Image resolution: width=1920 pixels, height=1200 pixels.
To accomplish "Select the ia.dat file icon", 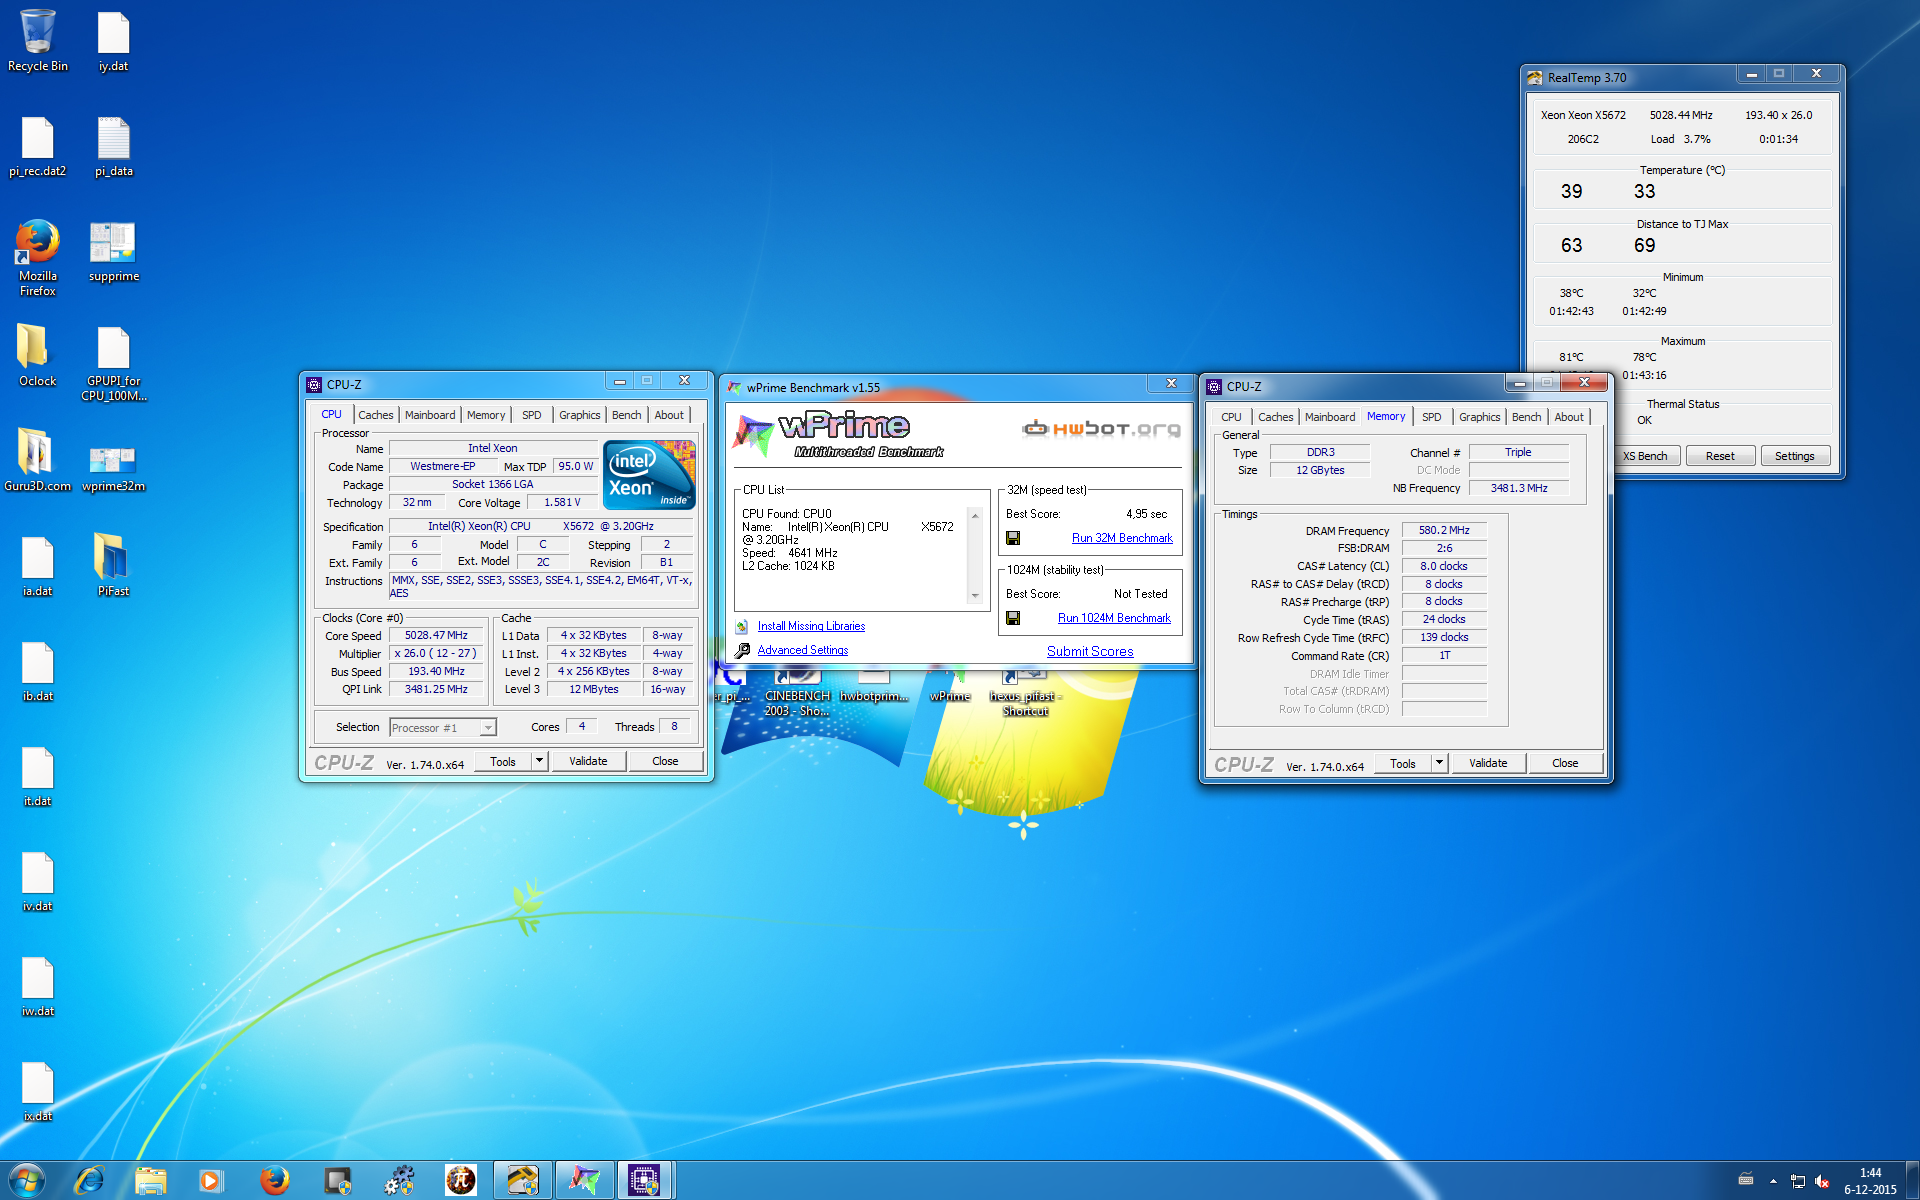I will click(38, 565).
